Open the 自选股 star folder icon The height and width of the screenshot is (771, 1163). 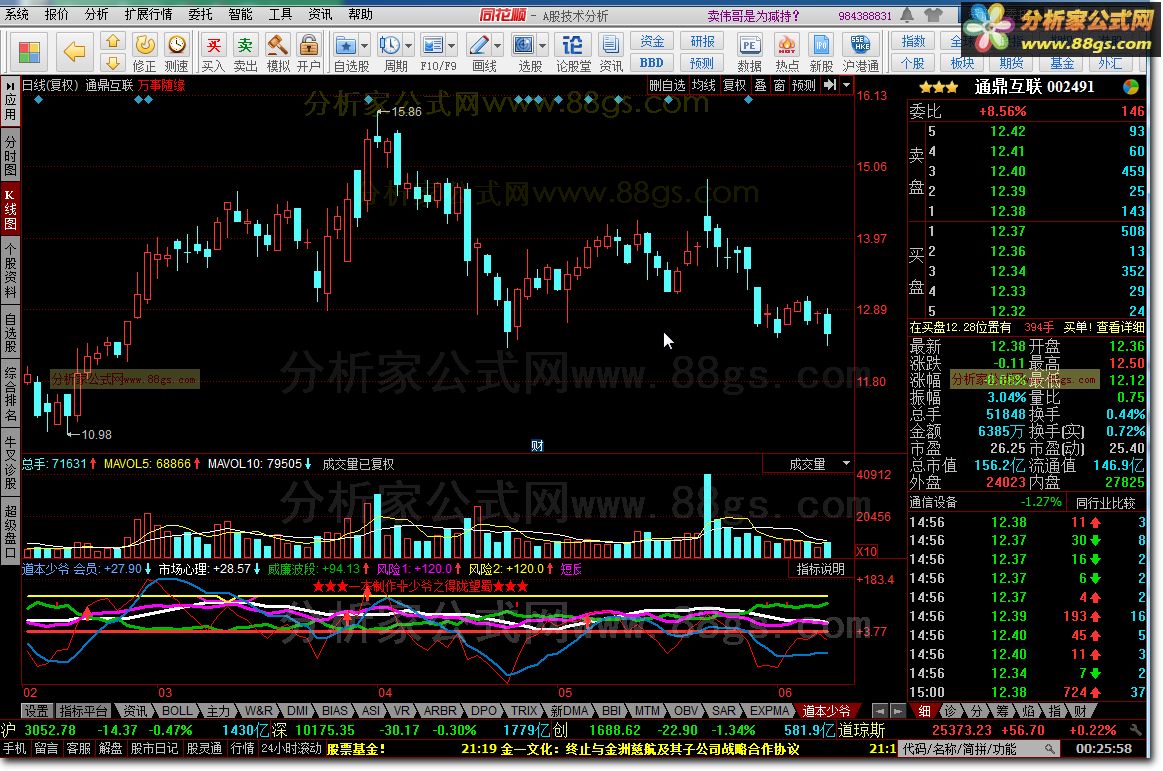pyautogui.click(x=345, y=45)
